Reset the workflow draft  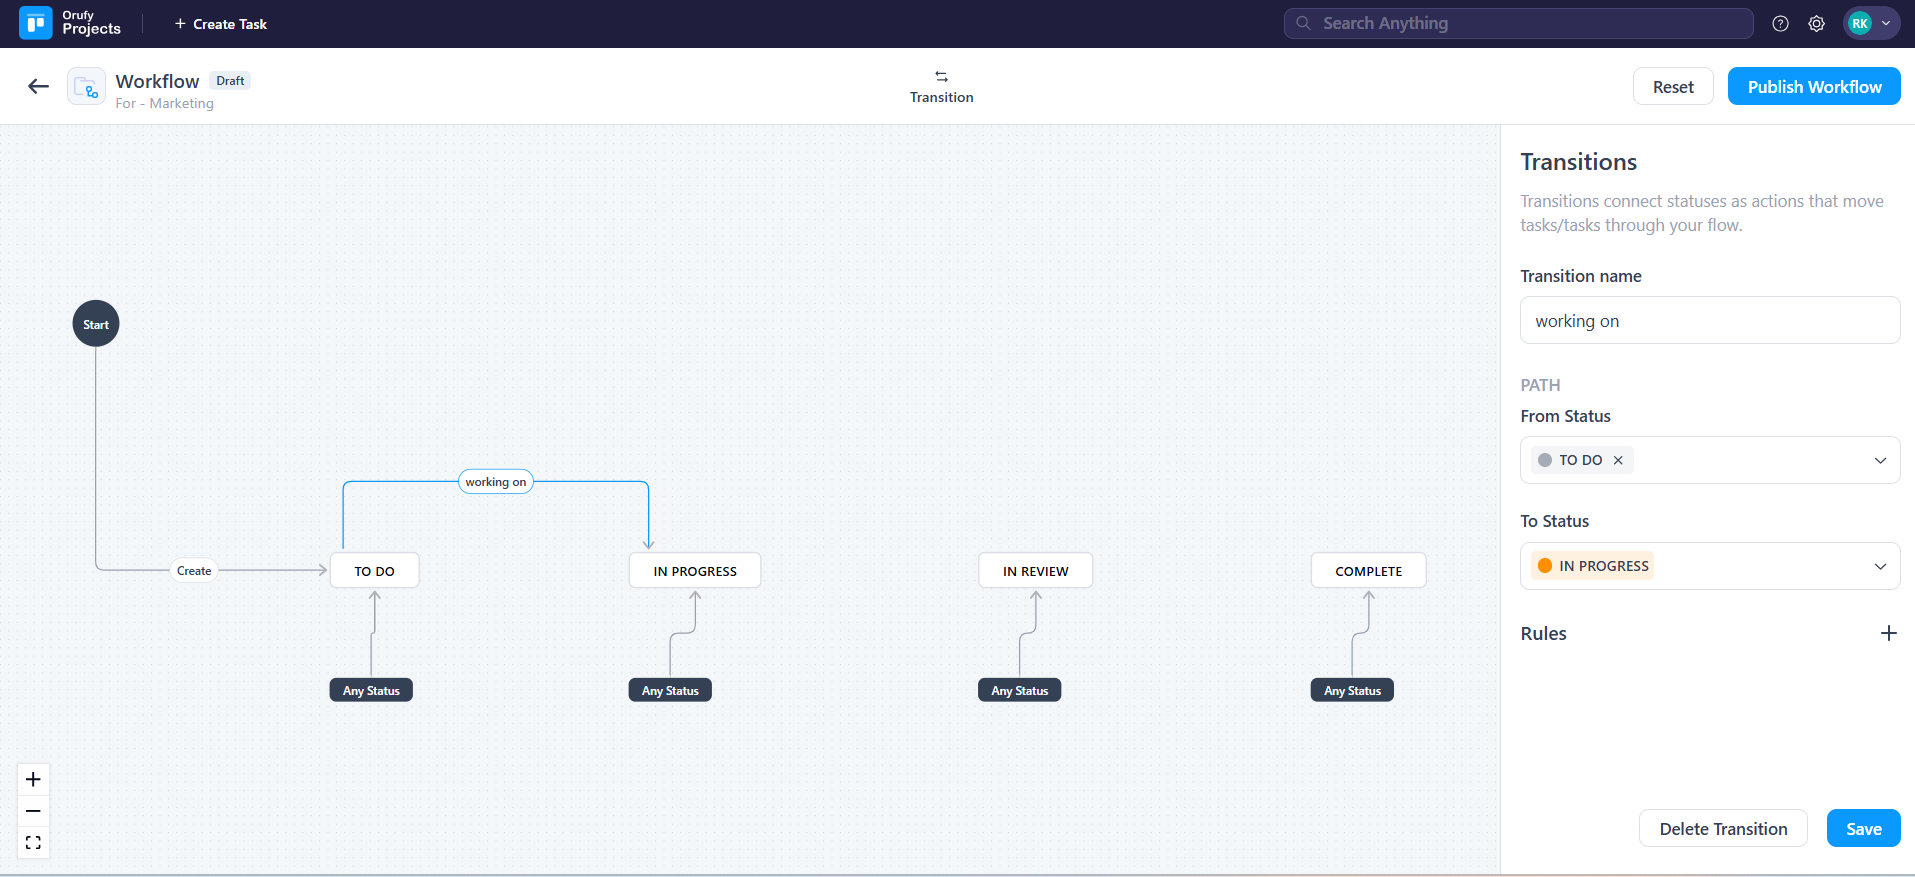(1672, 87)
